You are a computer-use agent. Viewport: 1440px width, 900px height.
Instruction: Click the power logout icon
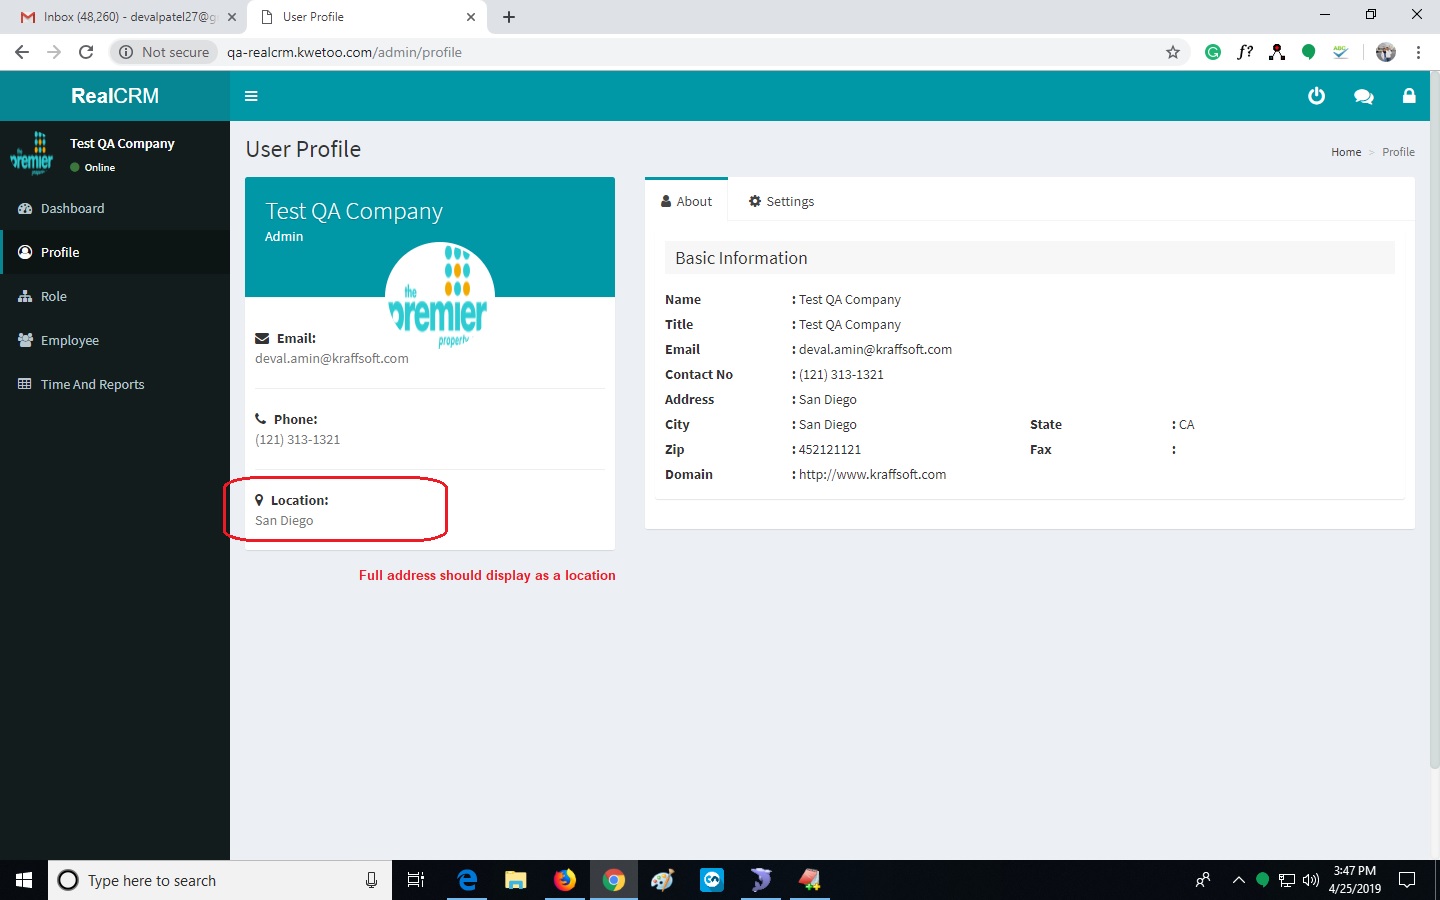(1316, 96)
